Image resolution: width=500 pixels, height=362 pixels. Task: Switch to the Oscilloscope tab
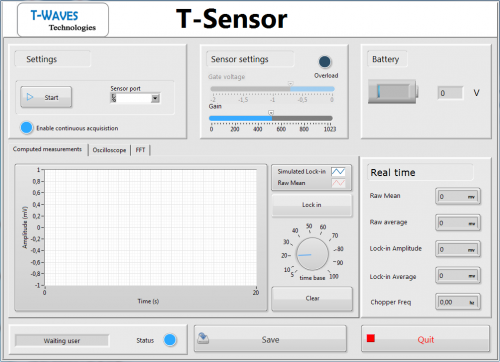(x=109, y=150)
